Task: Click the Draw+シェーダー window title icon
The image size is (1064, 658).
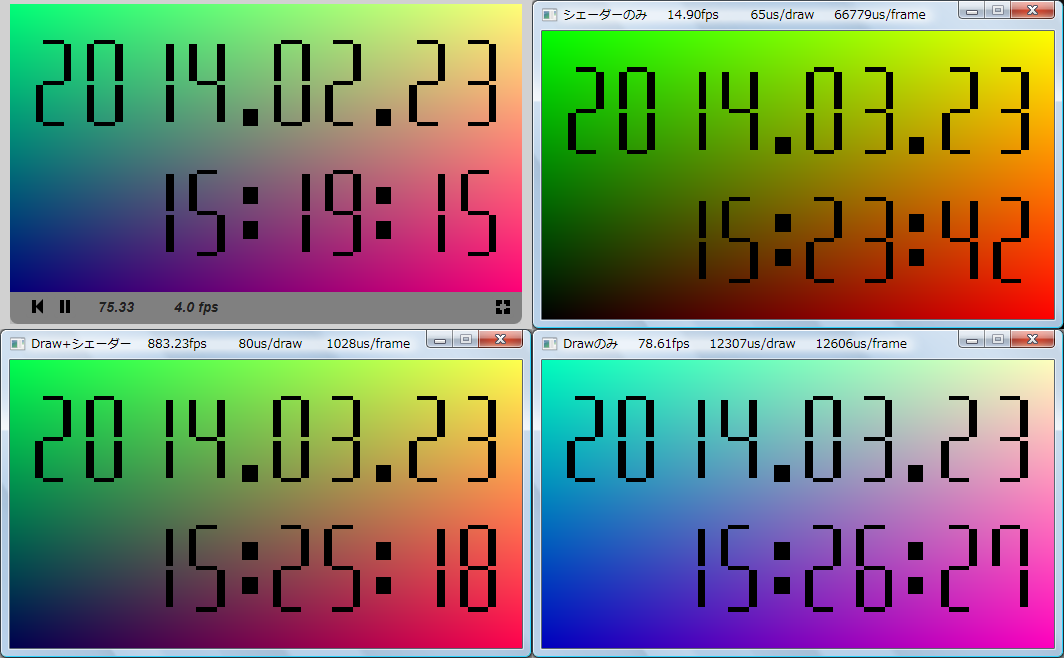Action: [x=18, y=344]
